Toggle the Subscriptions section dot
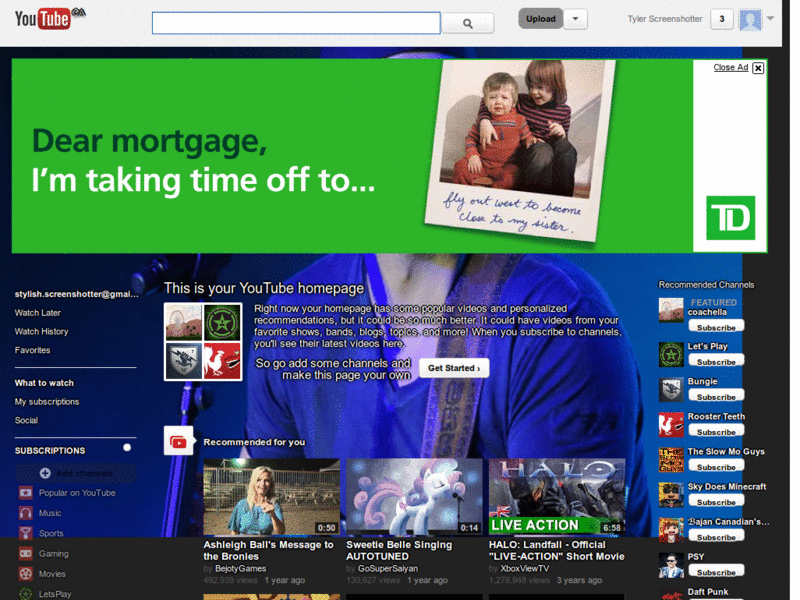 (127, 447)
